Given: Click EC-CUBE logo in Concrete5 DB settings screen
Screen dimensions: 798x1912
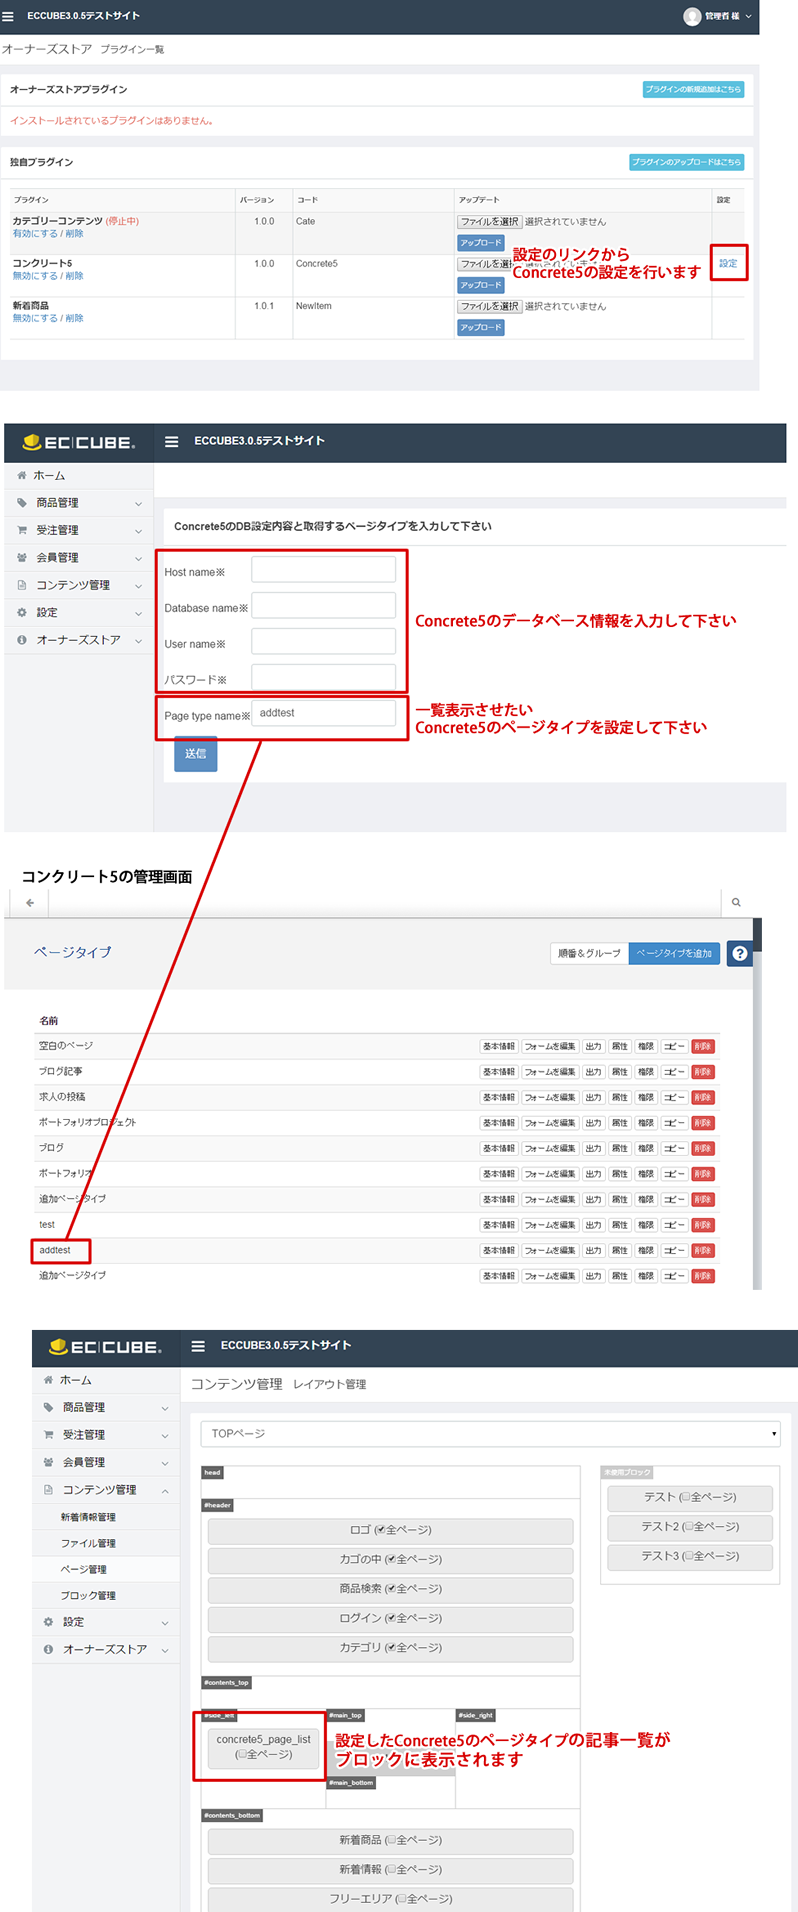Looking at the screenshot, I should (79, 442).
